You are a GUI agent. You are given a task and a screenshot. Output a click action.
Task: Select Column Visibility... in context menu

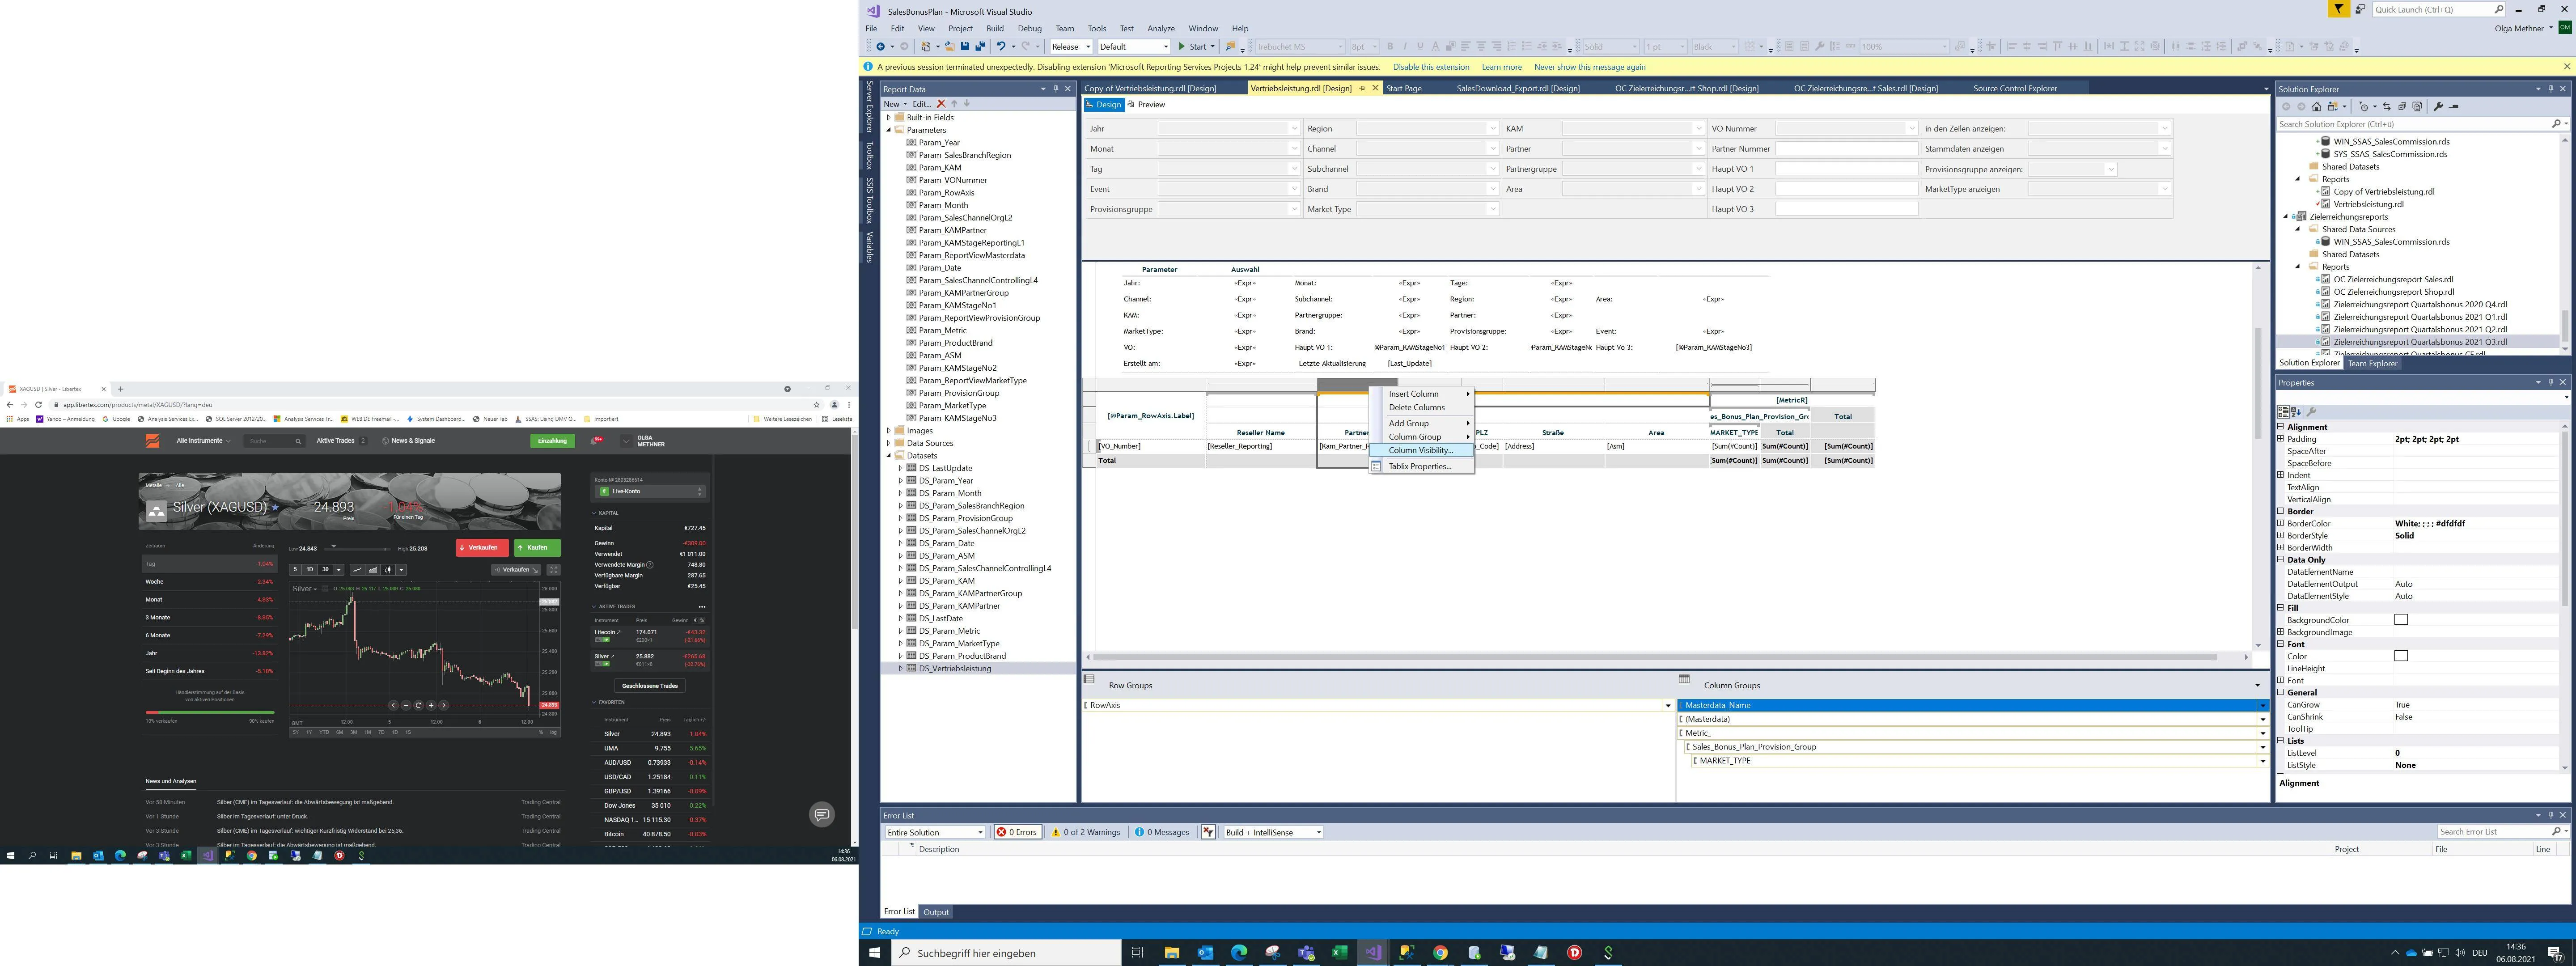point(1420,450)
